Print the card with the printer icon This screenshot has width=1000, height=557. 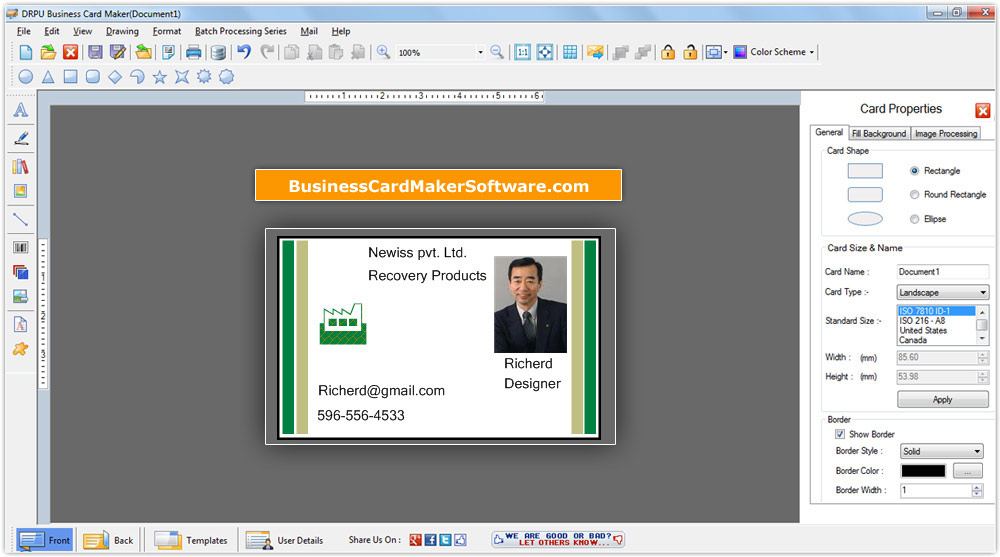tap(193, 52)
